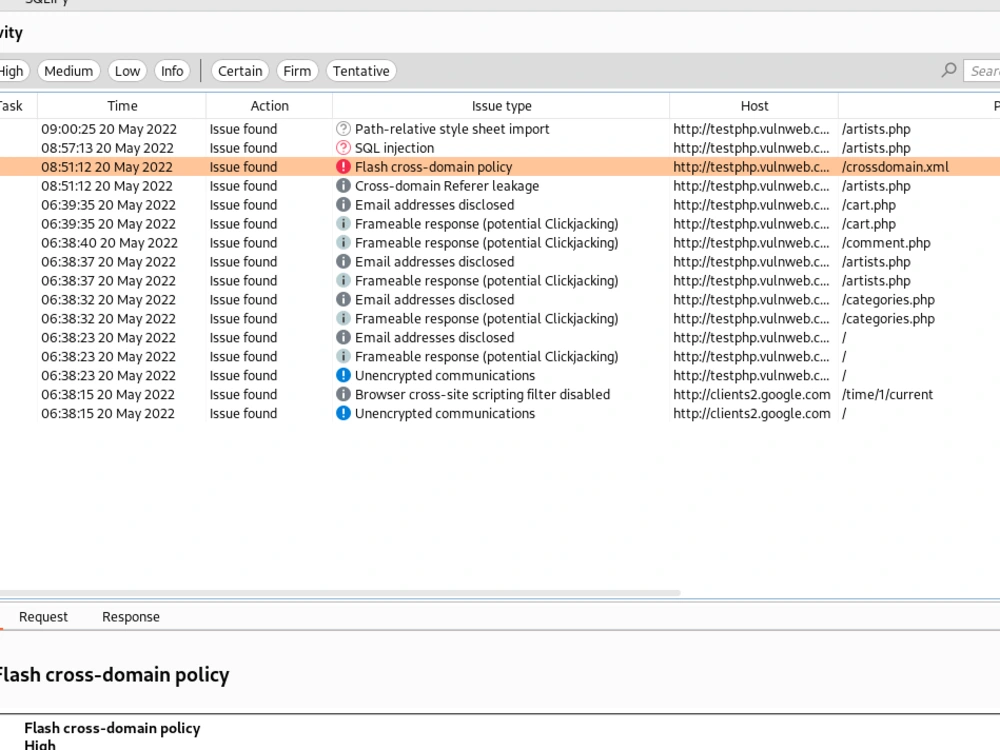Click the horizontal scrollbar below issue table
The width and height of the screenshot is (1000, 750).
(x=340, y=592)
